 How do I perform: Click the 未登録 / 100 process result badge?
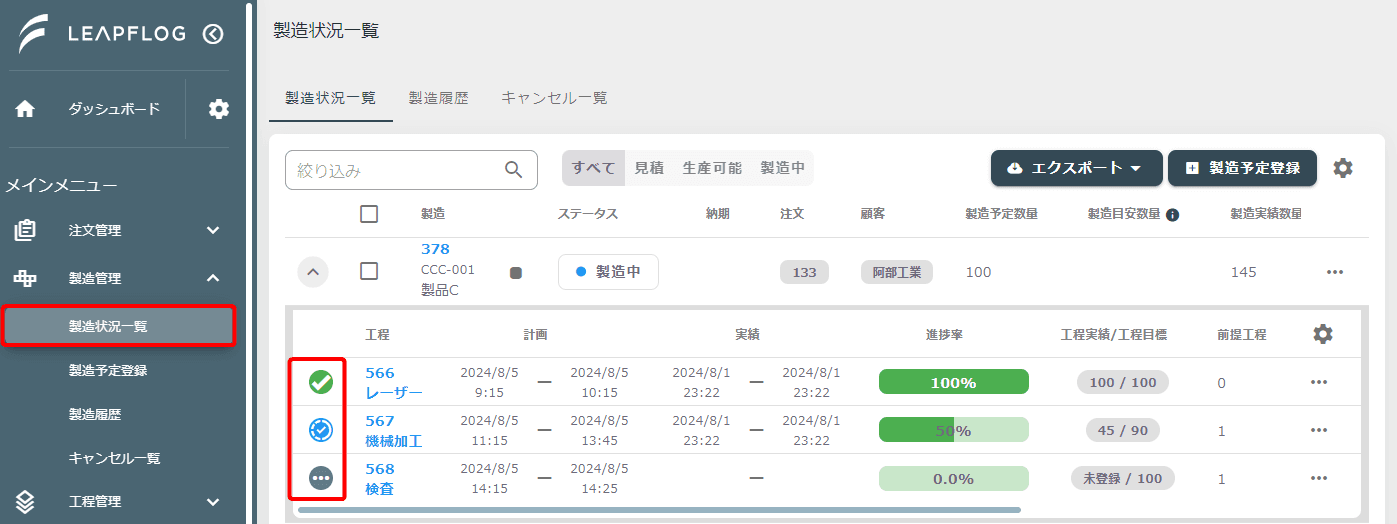1123,478
